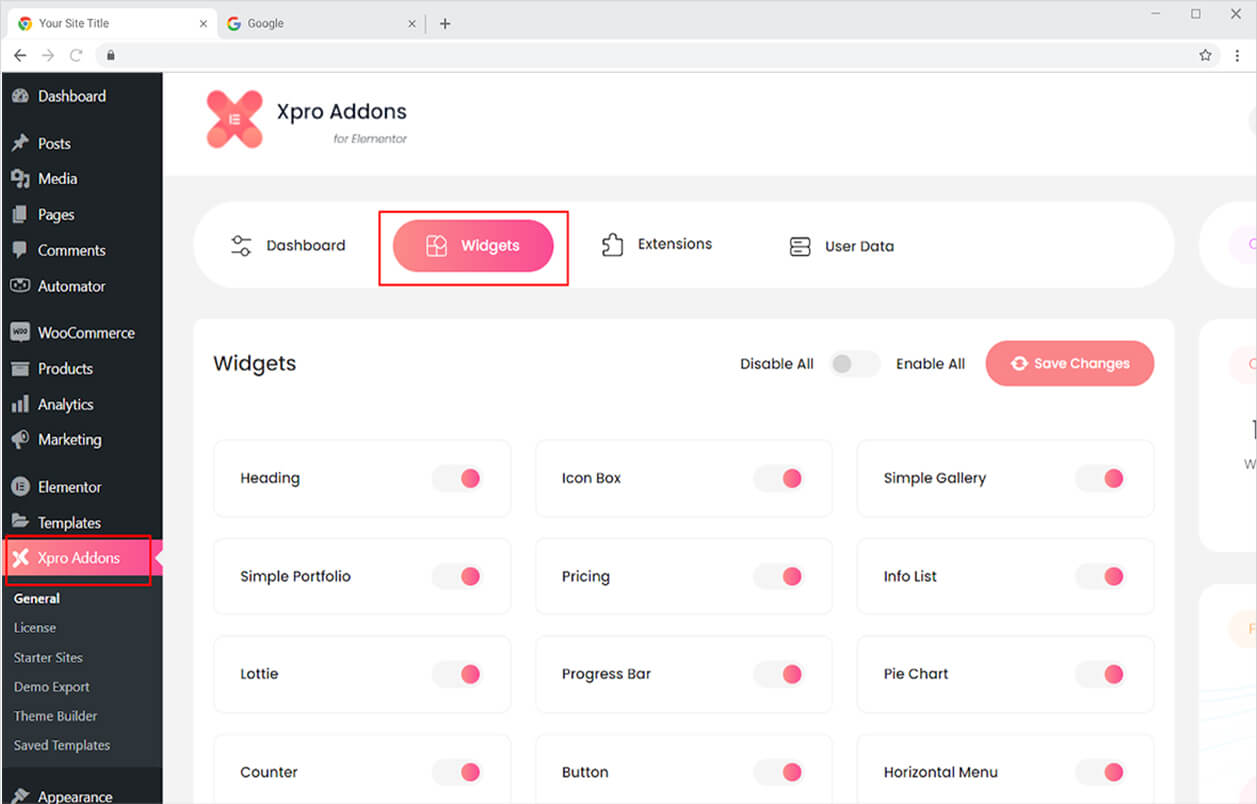Select the Analytics bar-chart icon
1257x804 pixels.
[22, 404]
